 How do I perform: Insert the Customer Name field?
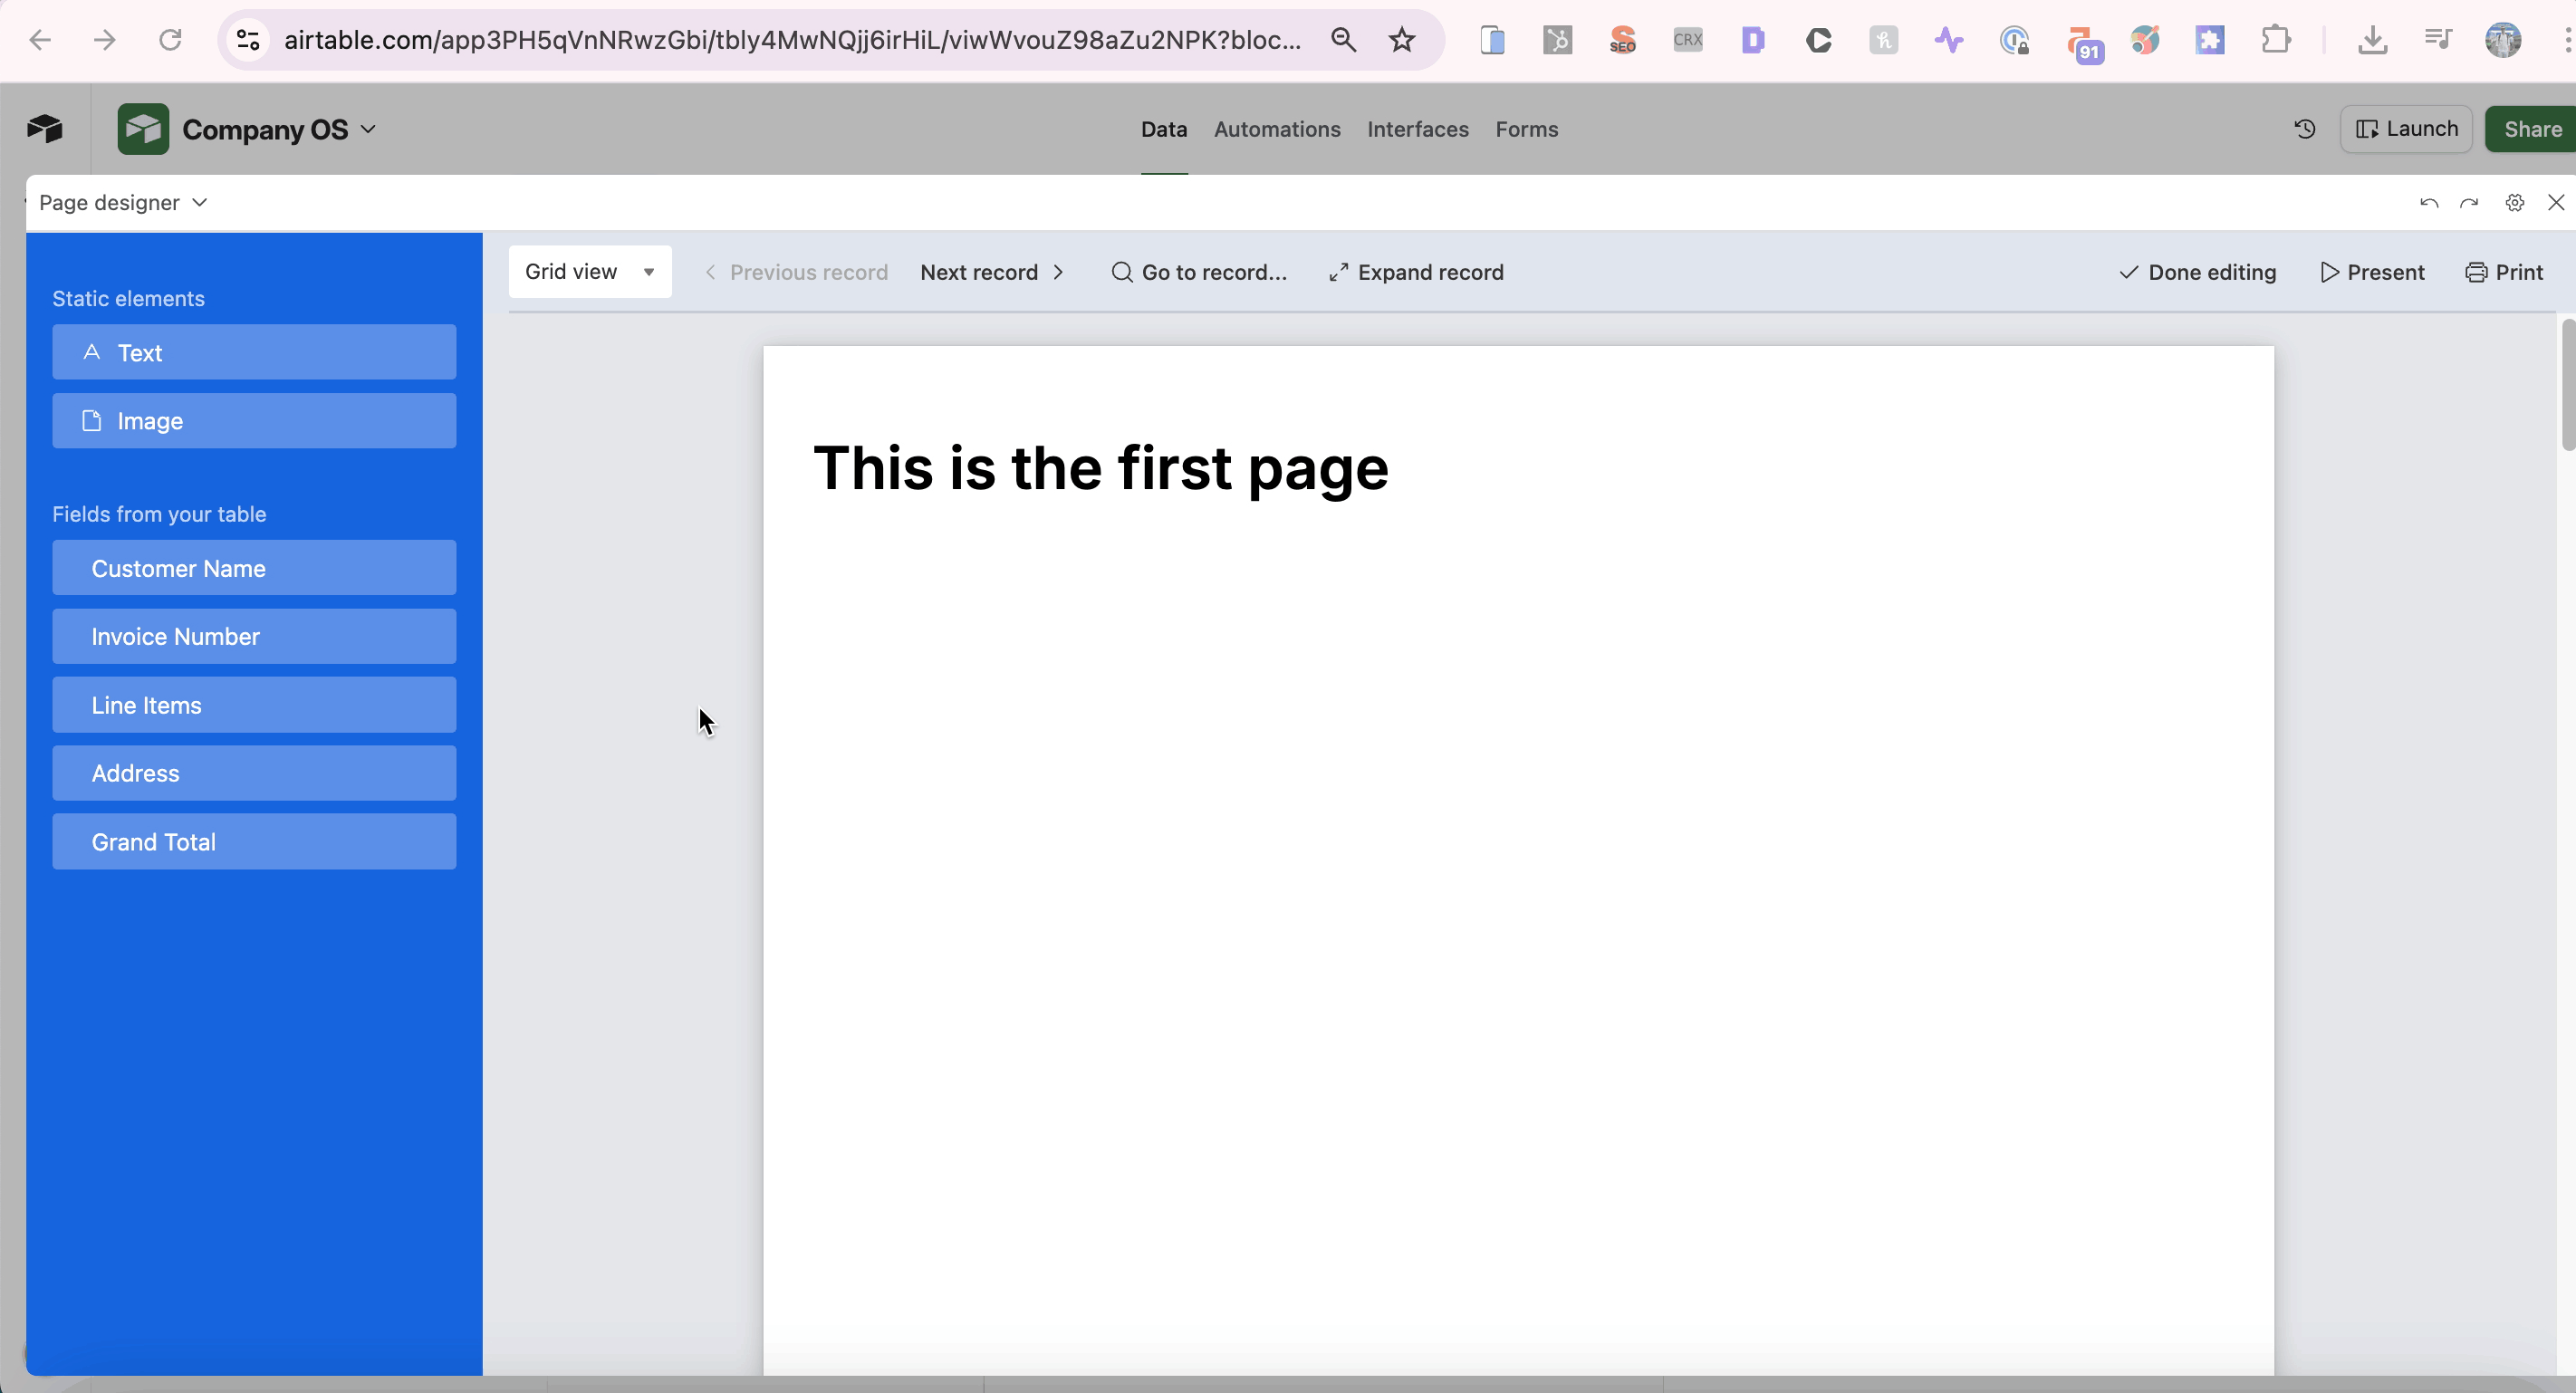(254, 568)
